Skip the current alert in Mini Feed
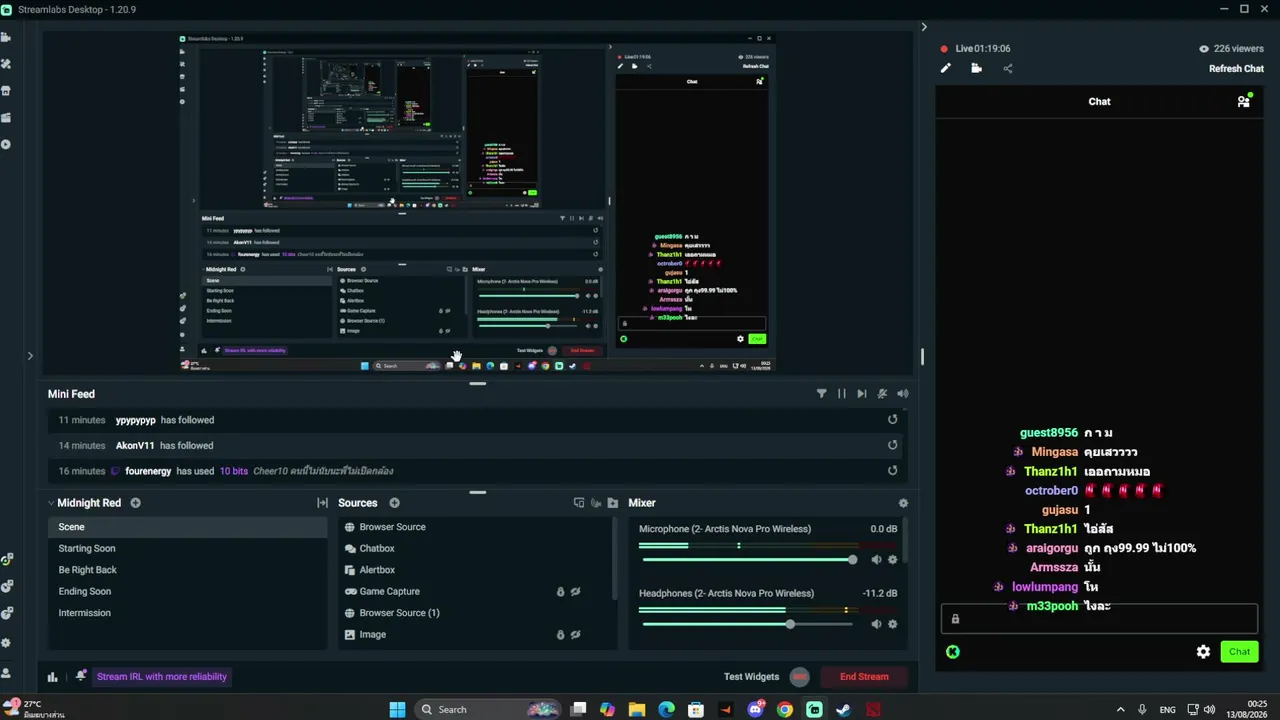Image resolution: width=1280 pixels, height=720 pixels. (862, 394)
